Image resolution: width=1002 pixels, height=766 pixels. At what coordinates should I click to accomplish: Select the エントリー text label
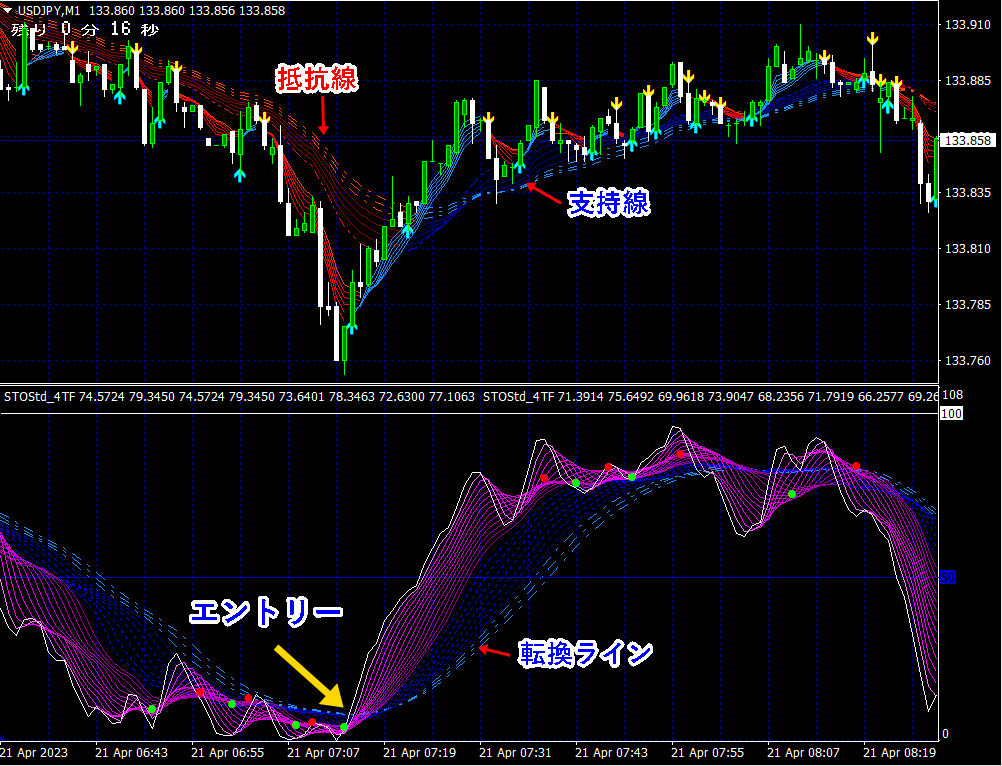point(267,612)
